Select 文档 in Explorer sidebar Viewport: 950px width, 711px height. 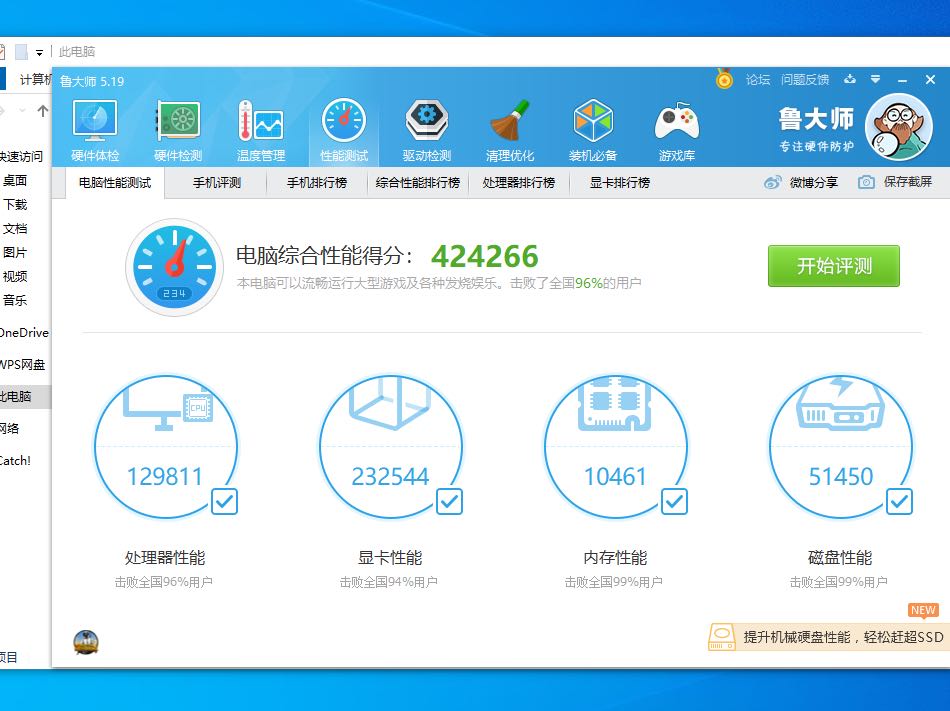(x=15, y=228)
